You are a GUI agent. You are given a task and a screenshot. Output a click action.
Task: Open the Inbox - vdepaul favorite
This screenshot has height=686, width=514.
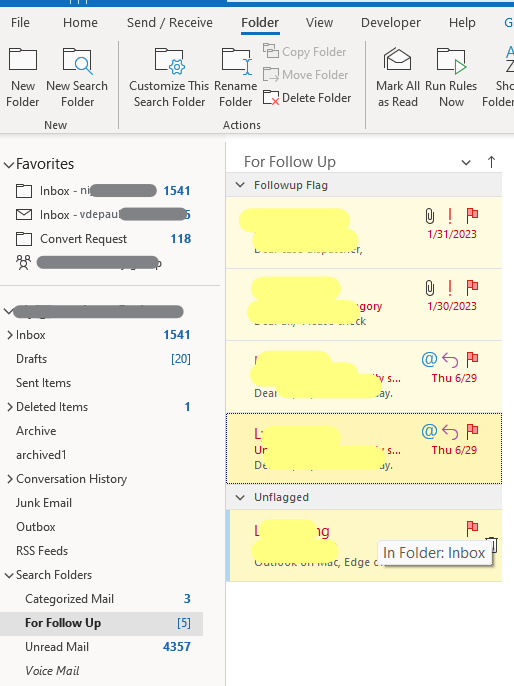point(103,214)
